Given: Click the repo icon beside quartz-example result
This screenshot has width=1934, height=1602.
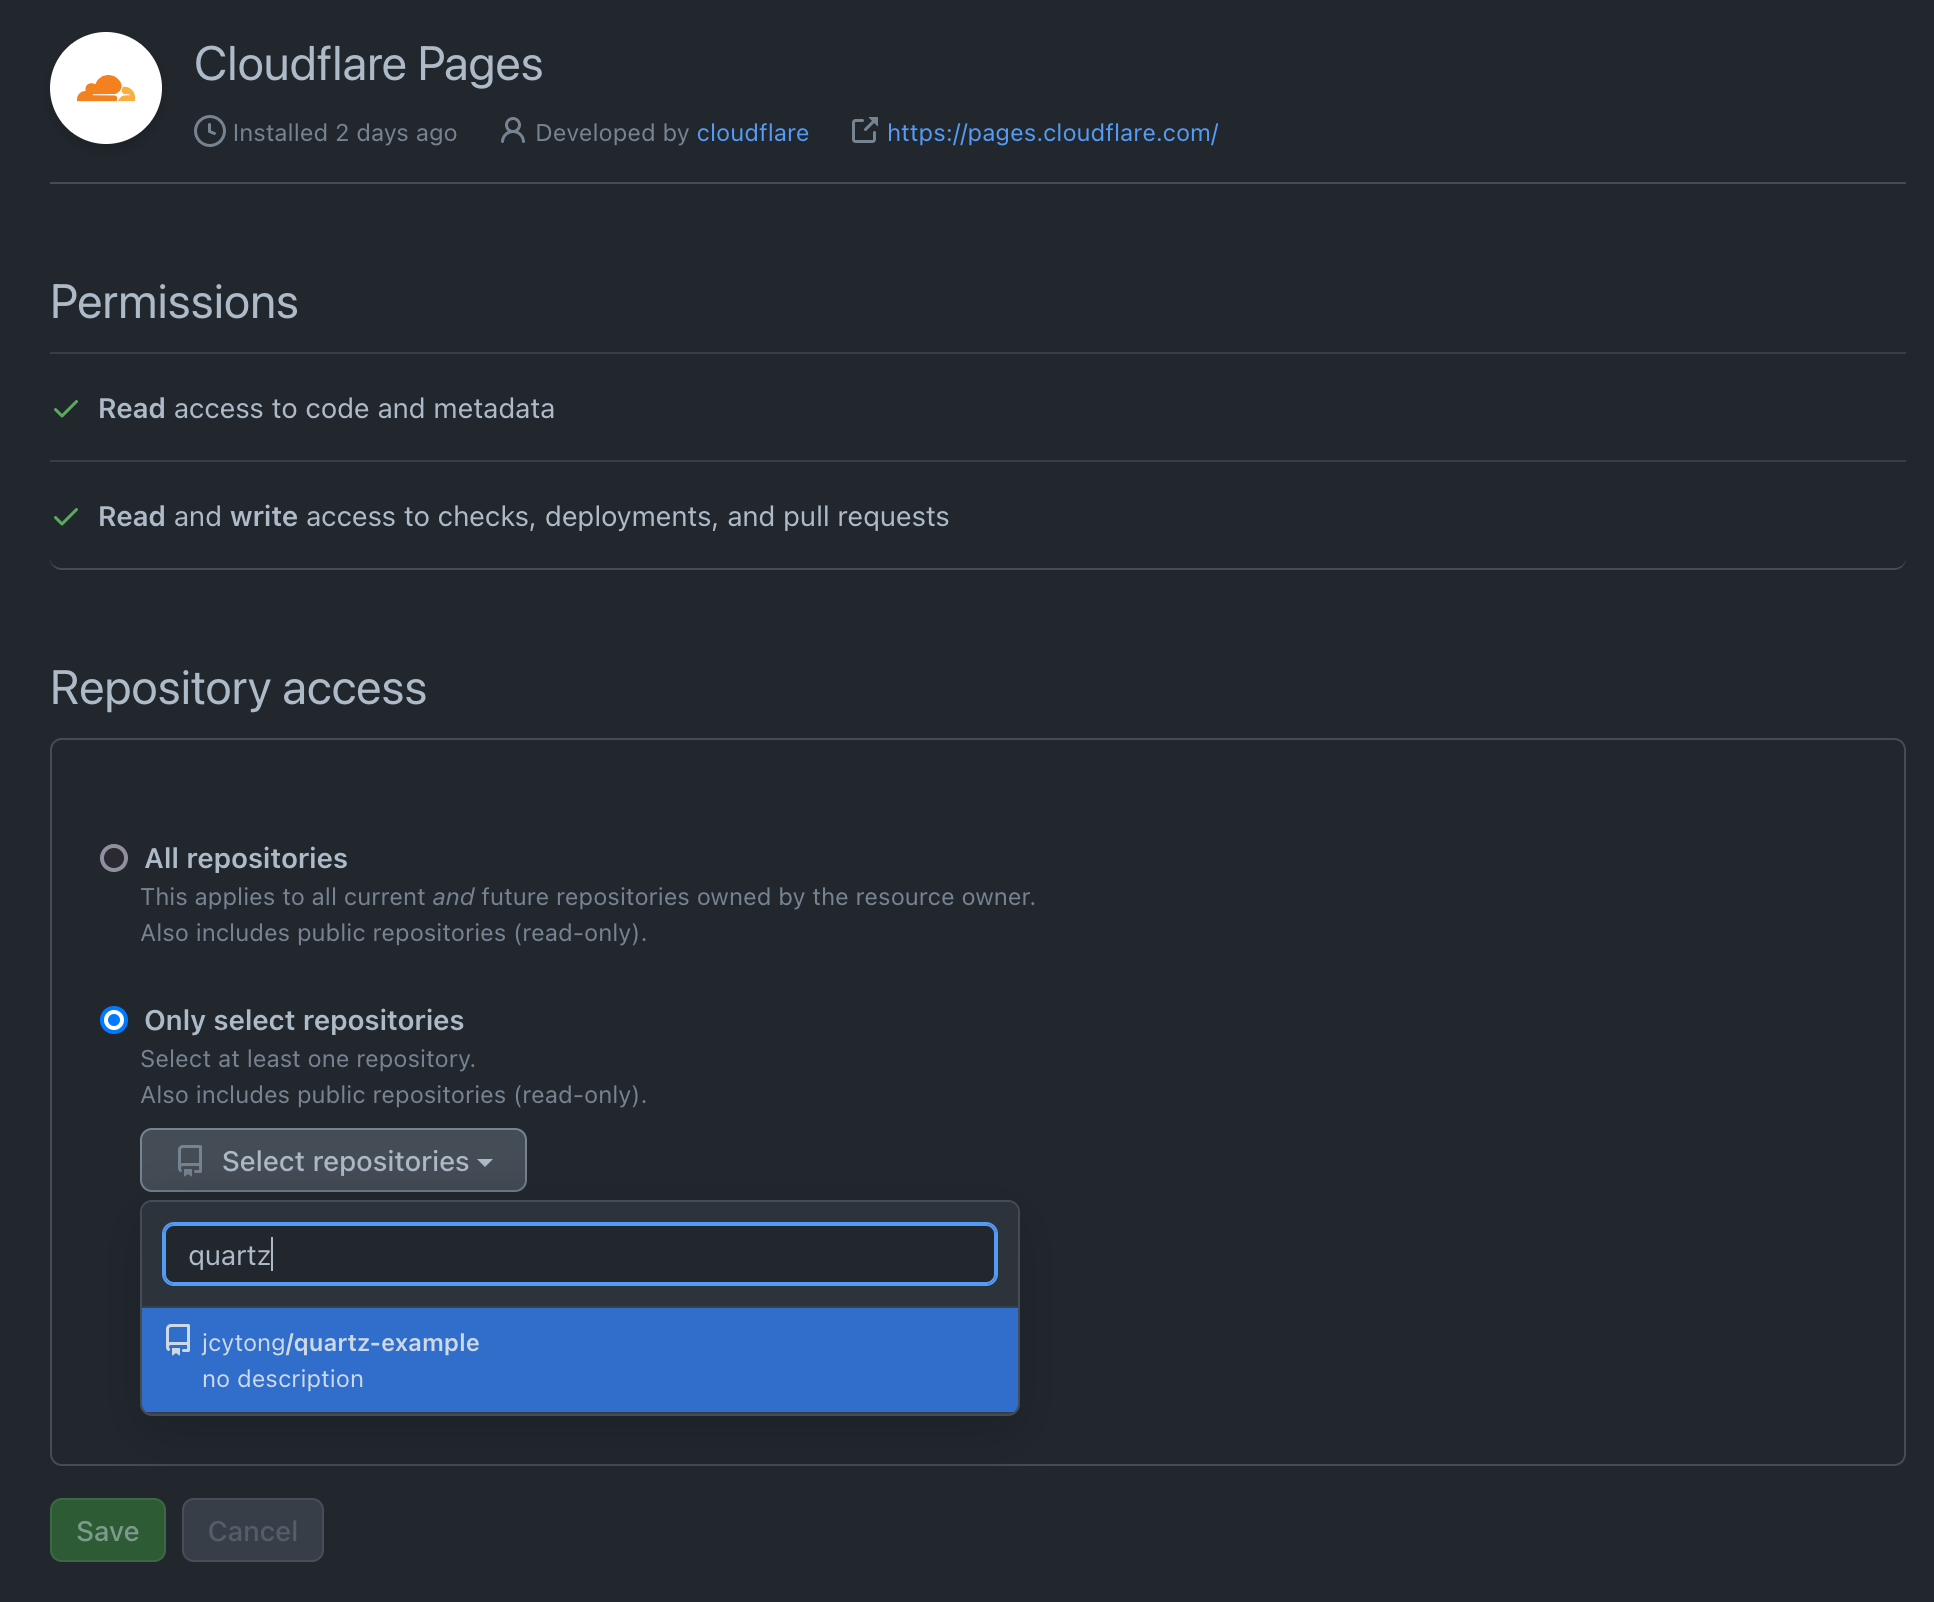Looking at the screenshot, I should coord(178,1341).
